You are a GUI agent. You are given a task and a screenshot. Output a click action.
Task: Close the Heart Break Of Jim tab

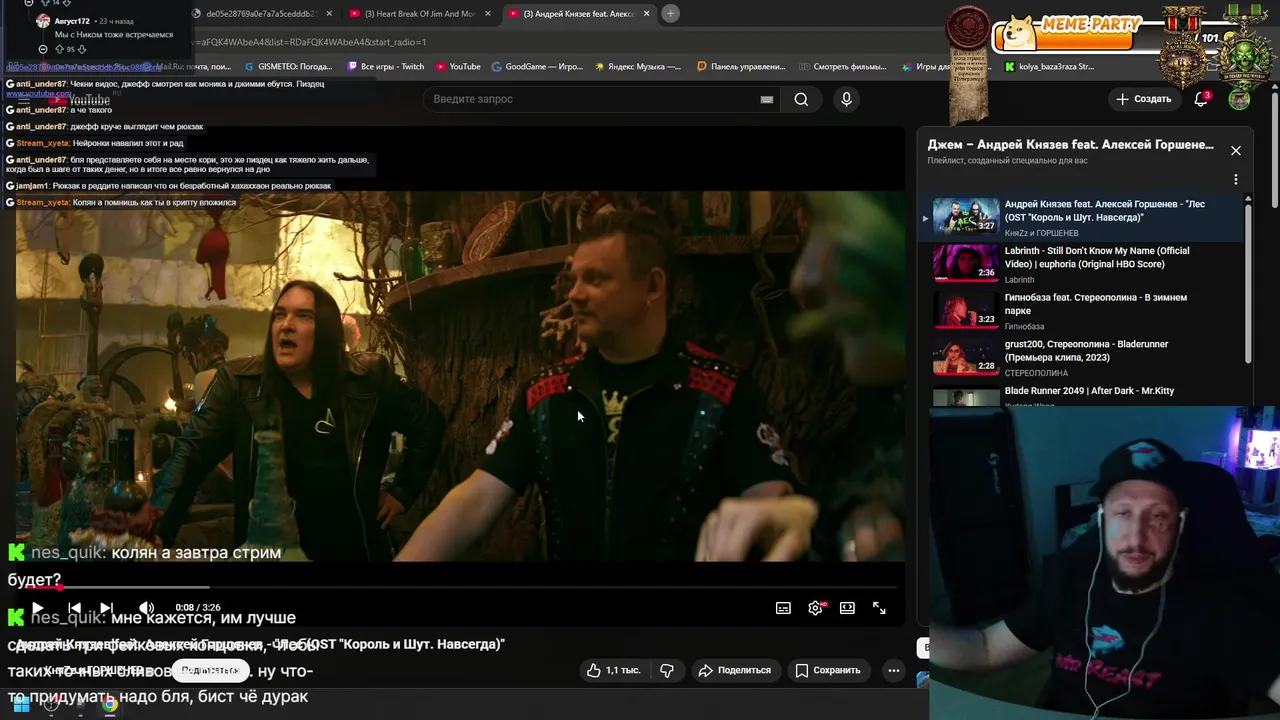point(488,14)
